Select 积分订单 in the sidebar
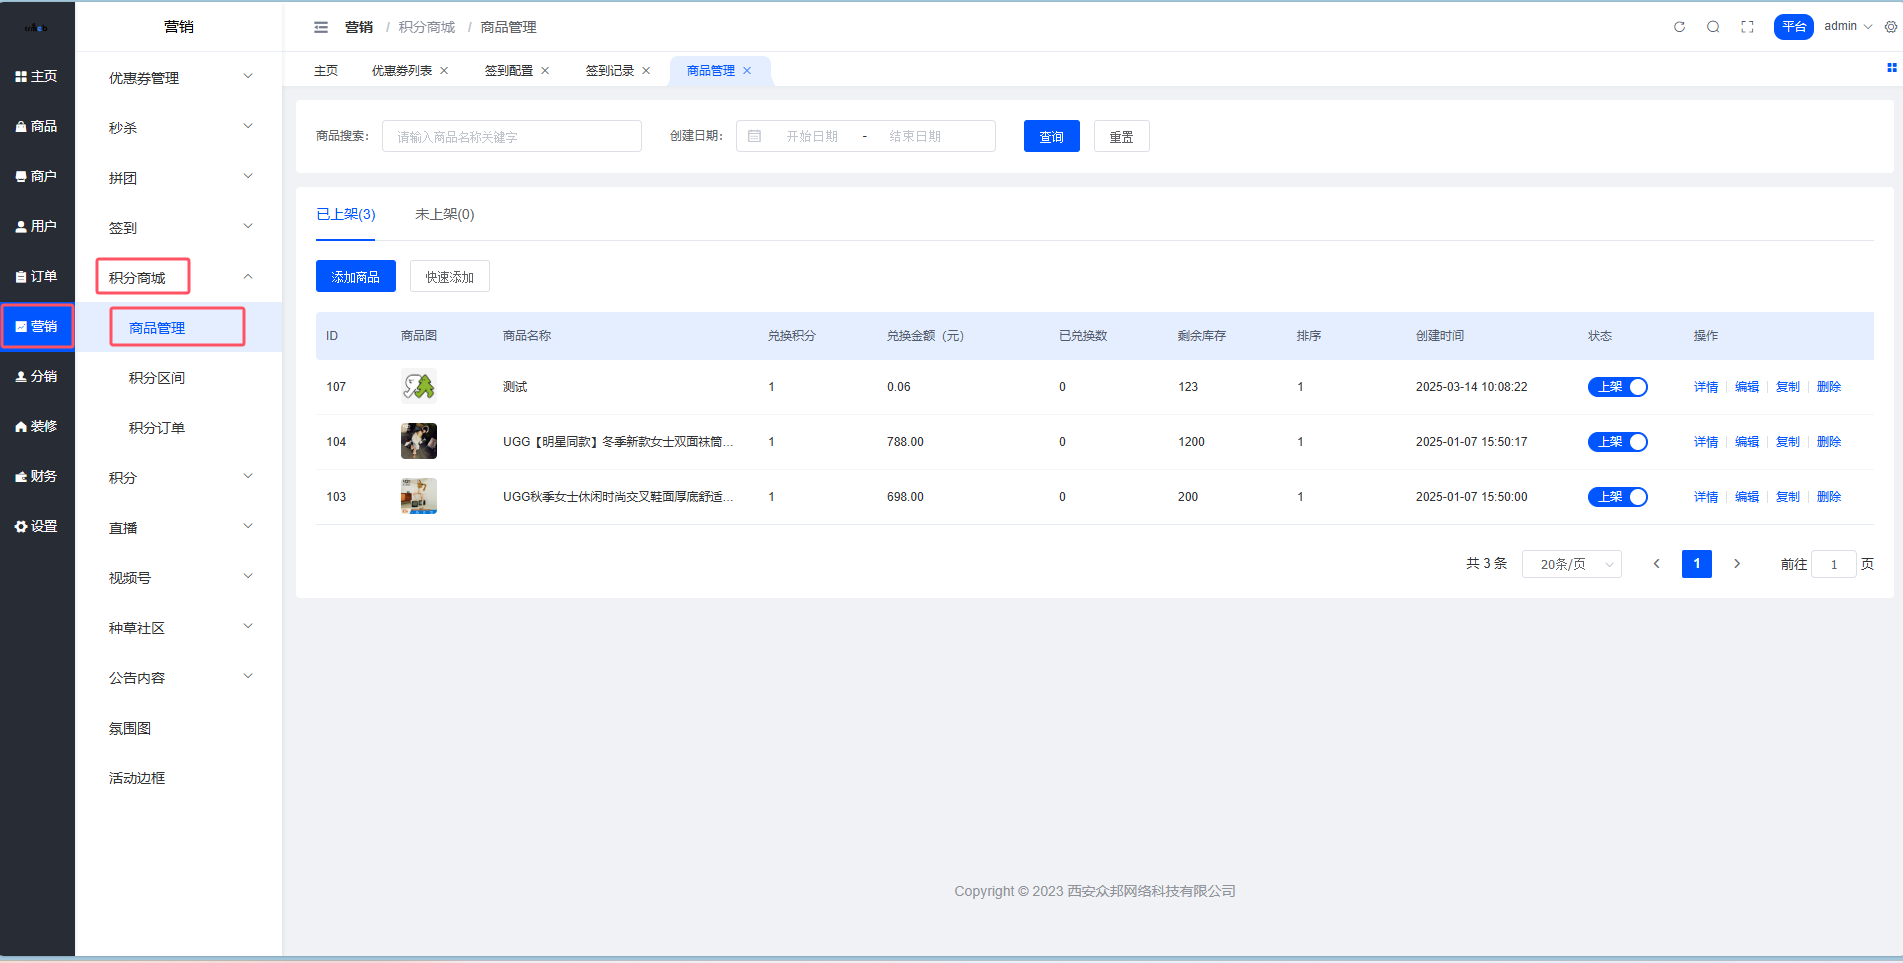 click(157, 428)
